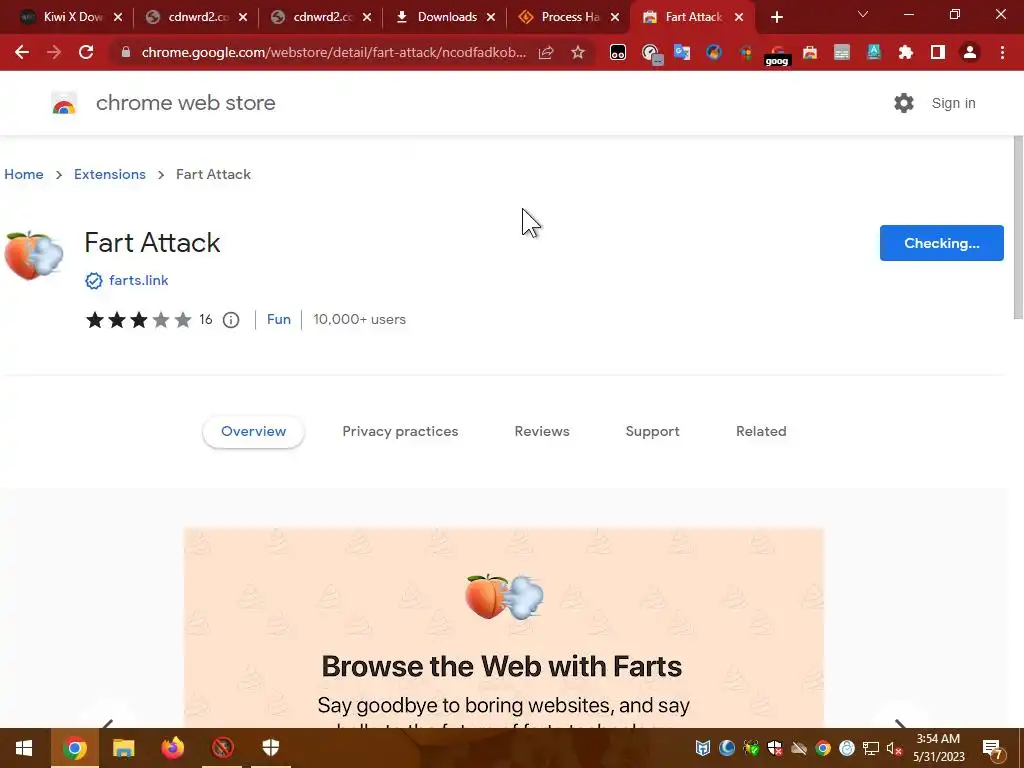Go to Home breadcrumb link
Image resolution: width=1024 pixels, height=768 pixels.
(24, 174)
